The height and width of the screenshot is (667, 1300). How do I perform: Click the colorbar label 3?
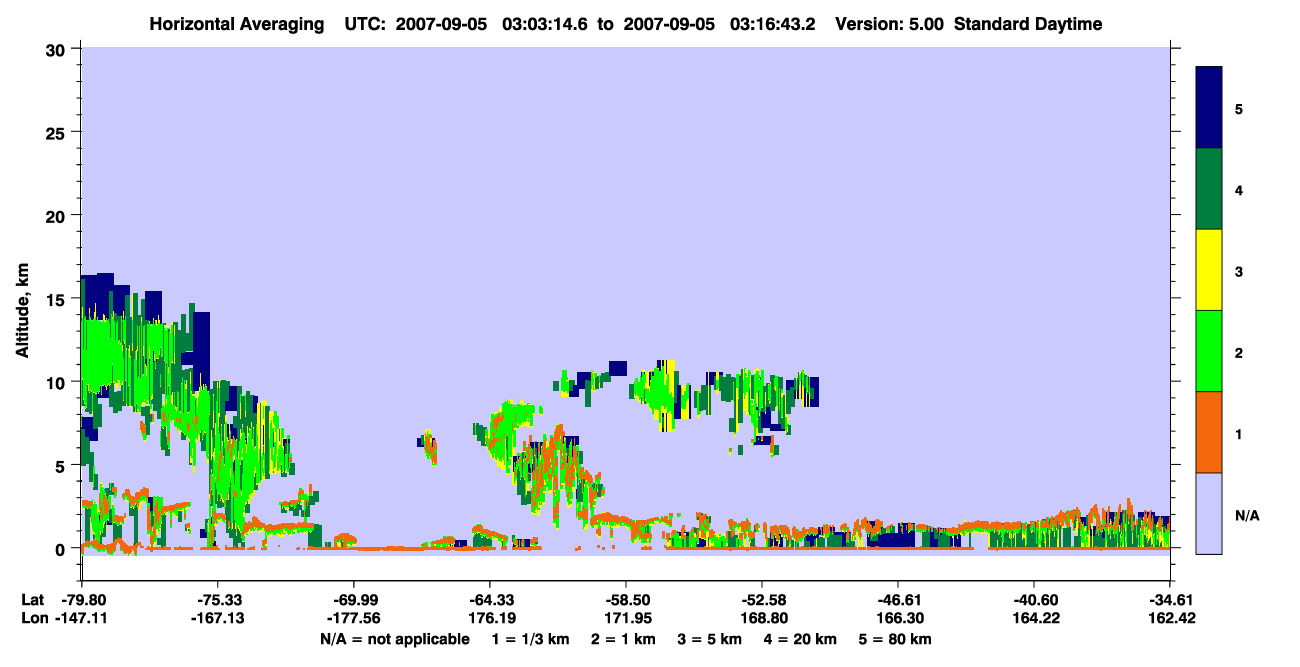tap(1239, 271)
